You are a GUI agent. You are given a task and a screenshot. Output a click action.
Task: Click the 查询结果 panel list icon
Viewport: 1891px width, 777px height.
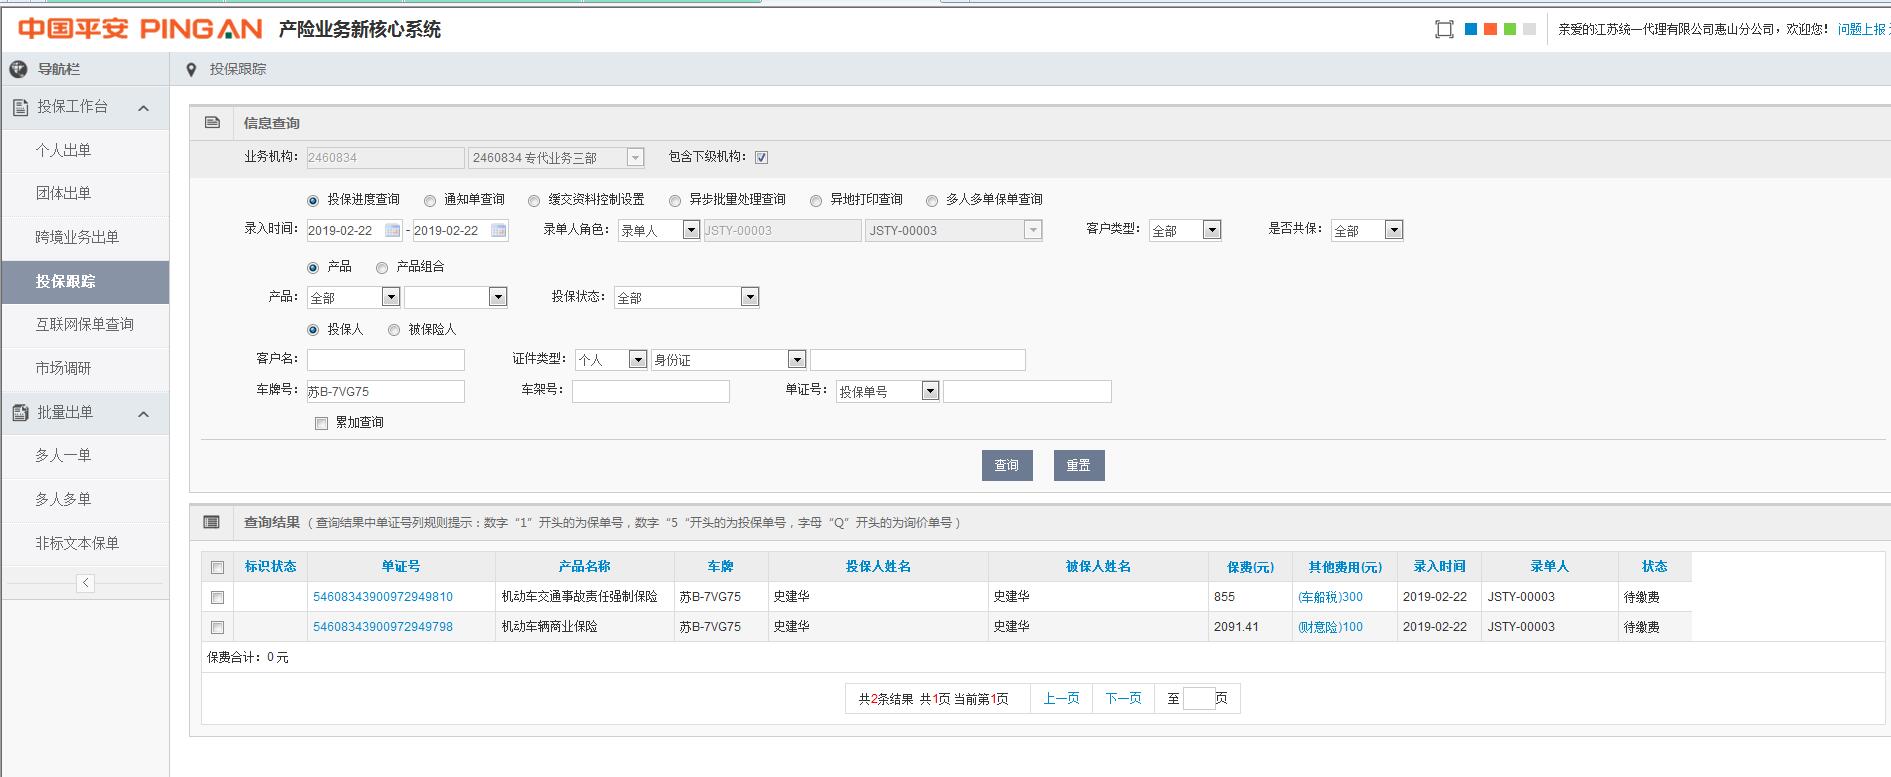coord(212,522)
